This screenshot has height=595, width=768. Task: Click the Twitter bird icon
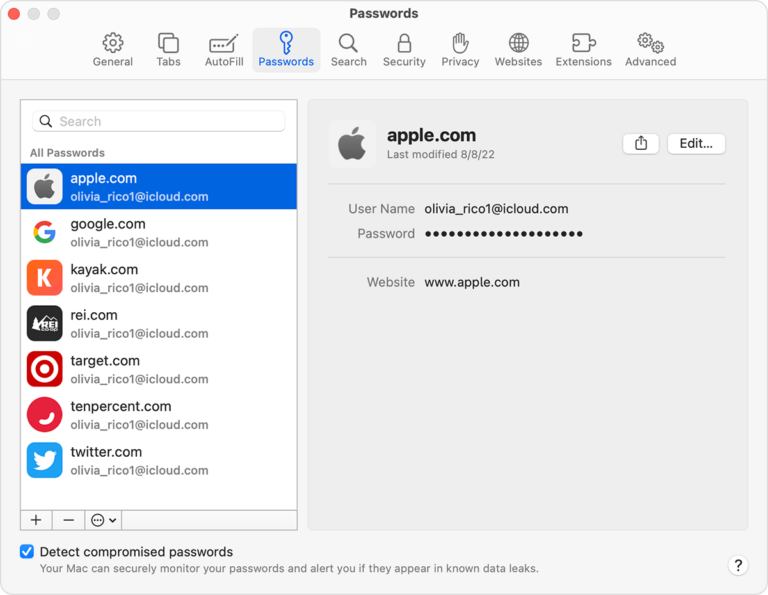pos(45,460)
